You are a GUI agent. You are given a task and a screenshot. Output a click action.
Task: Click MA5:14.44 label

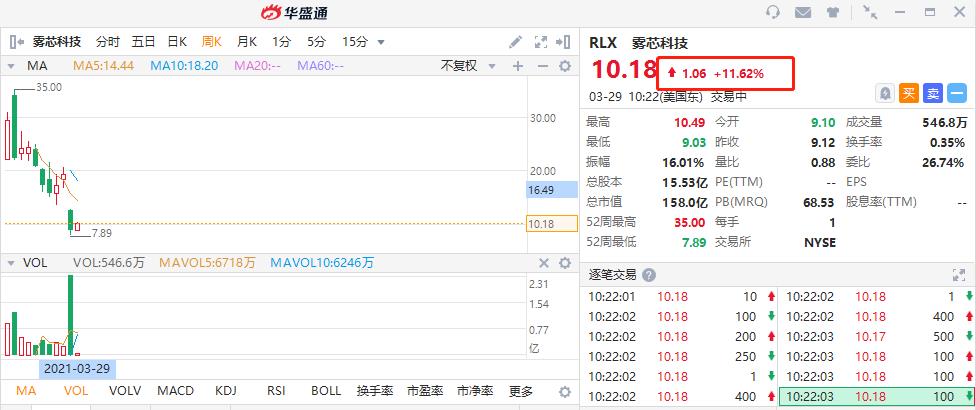pyautogui.click(x=103, y=66)
